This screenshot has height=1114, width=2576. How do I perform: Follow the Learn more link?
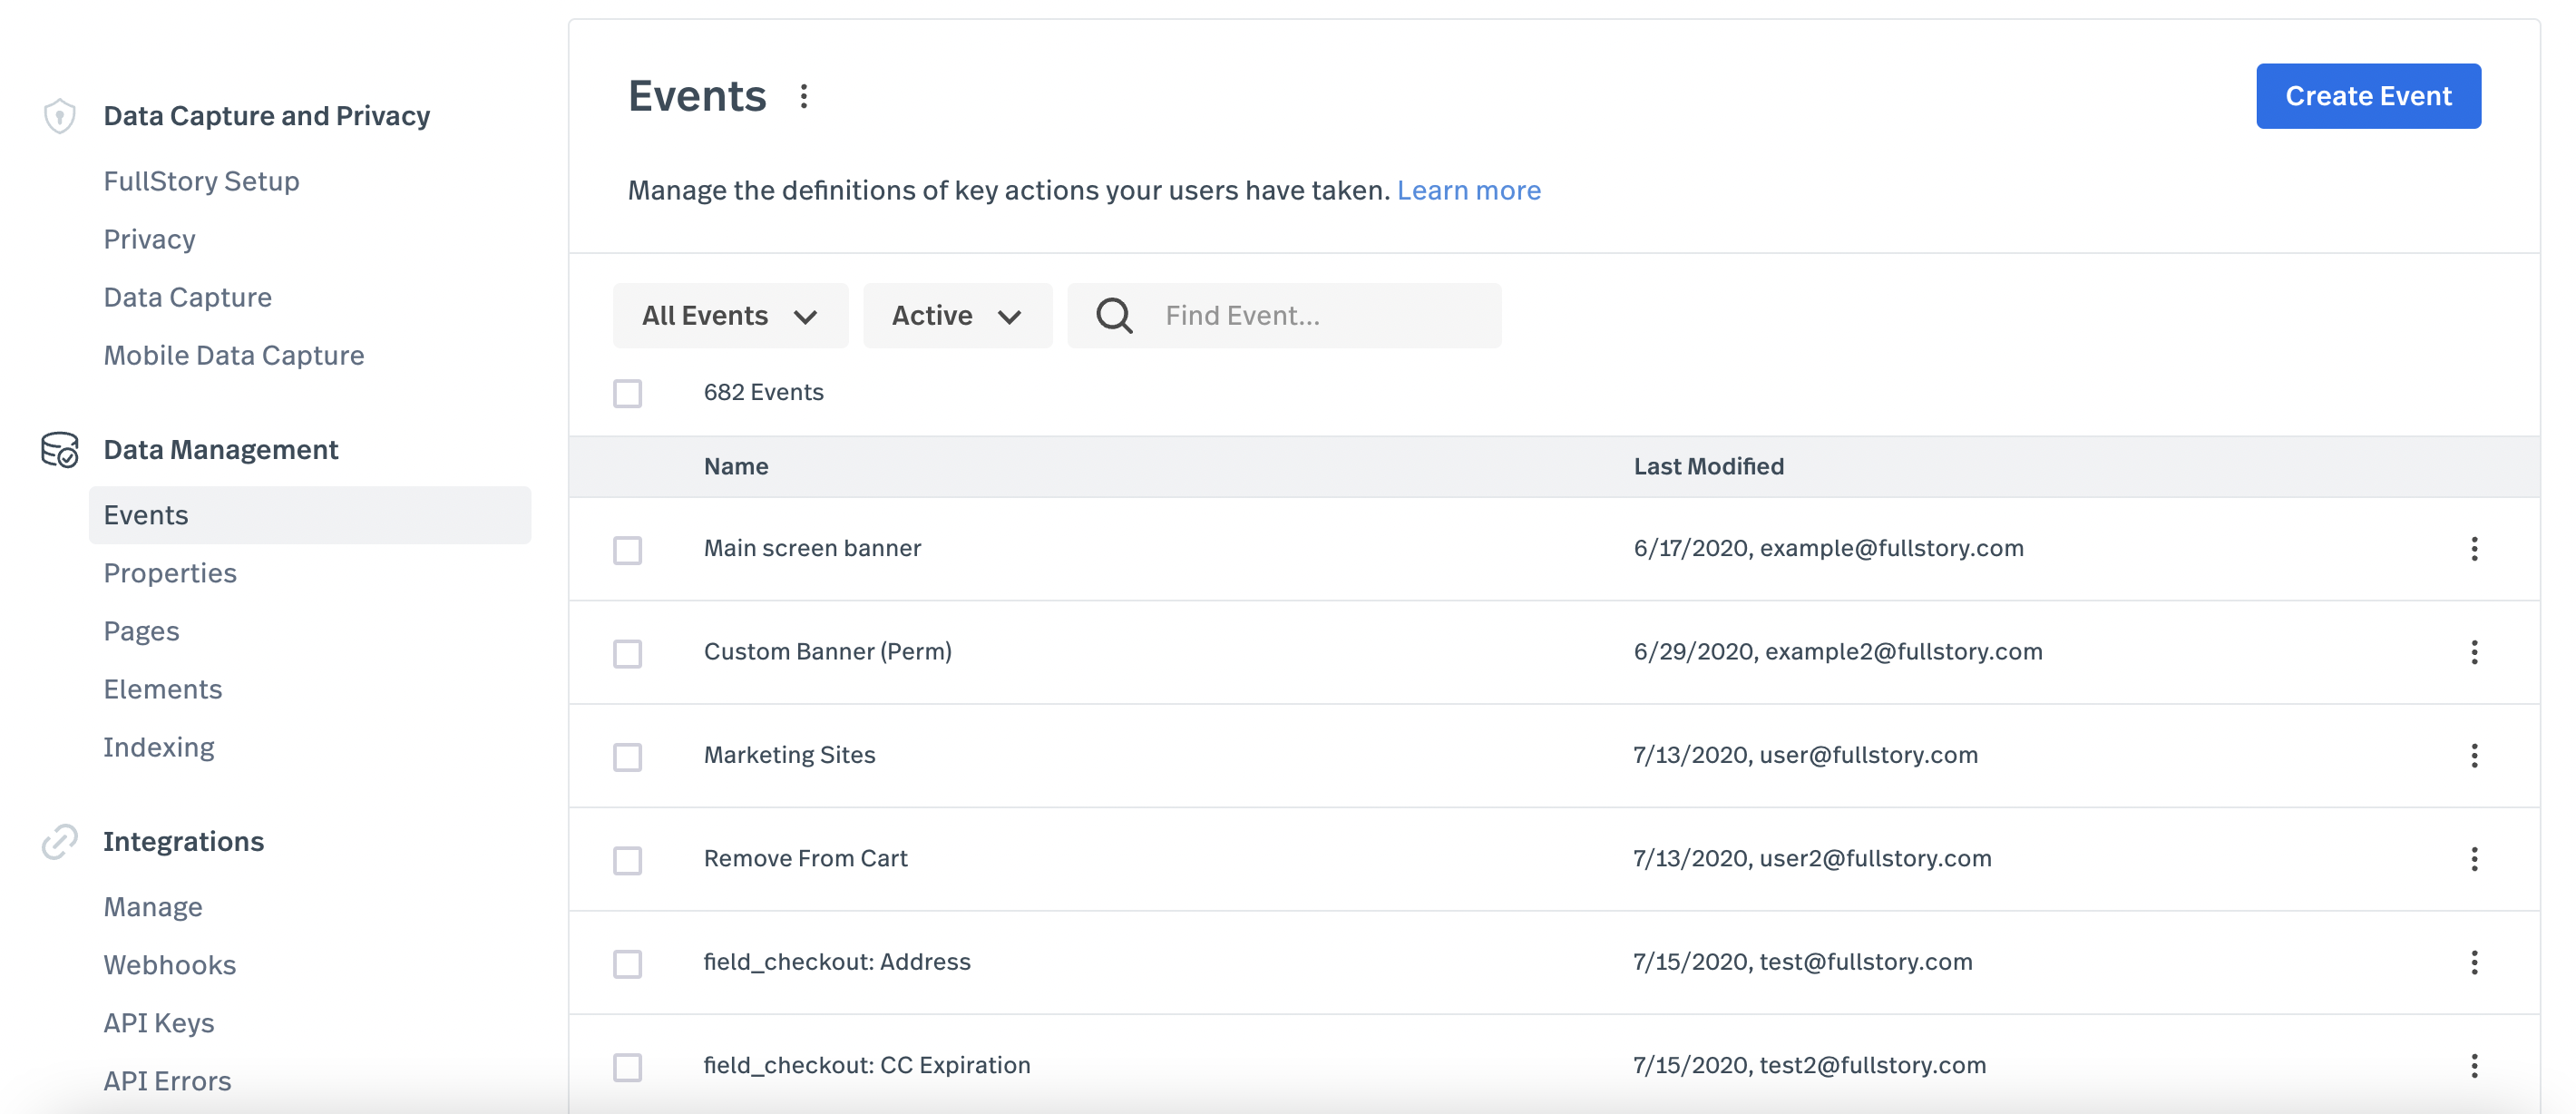pos(1468,190)
